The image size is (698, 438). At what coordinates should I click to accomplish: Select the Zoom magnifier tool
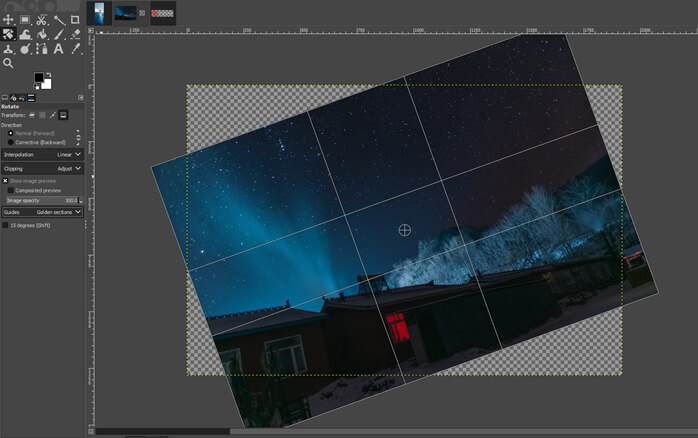click(x=8, y=63)
